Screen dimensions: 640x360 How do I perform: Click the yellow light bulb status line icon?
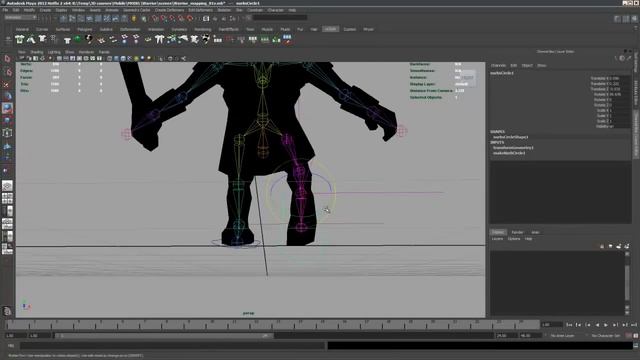click(134, 18)
